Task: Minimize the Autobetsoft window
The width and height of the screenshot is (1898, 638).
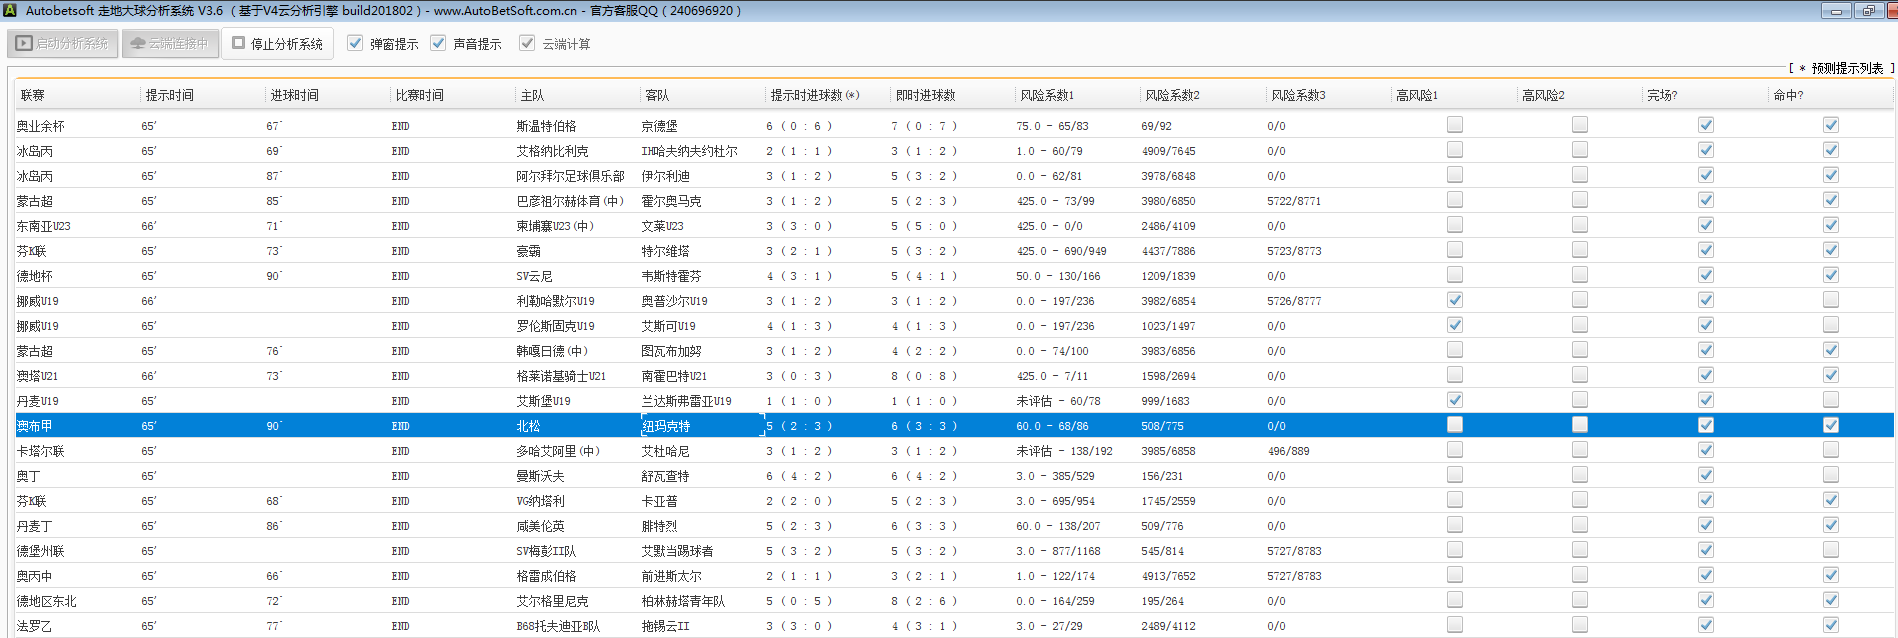Action: click(x=1836, y=11)
